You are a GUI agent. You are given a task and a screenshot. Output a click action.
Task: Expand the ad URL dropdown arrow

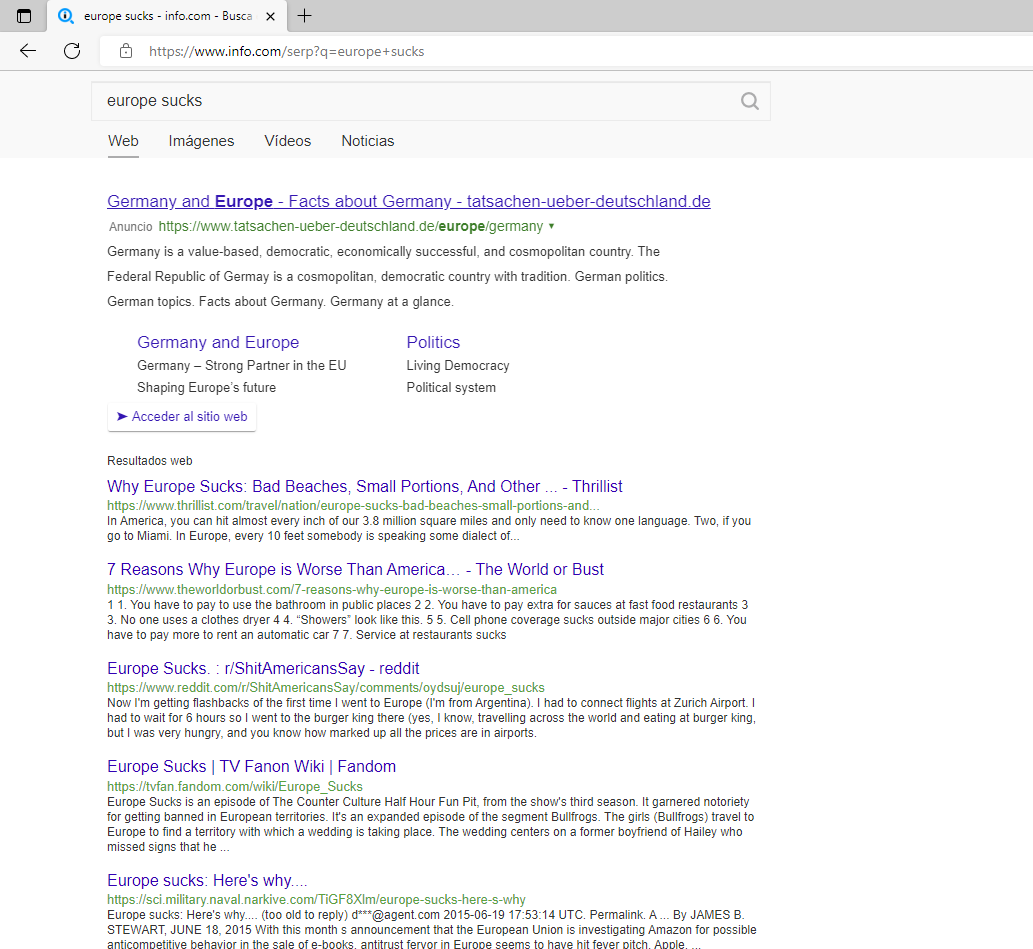[551, 226]
